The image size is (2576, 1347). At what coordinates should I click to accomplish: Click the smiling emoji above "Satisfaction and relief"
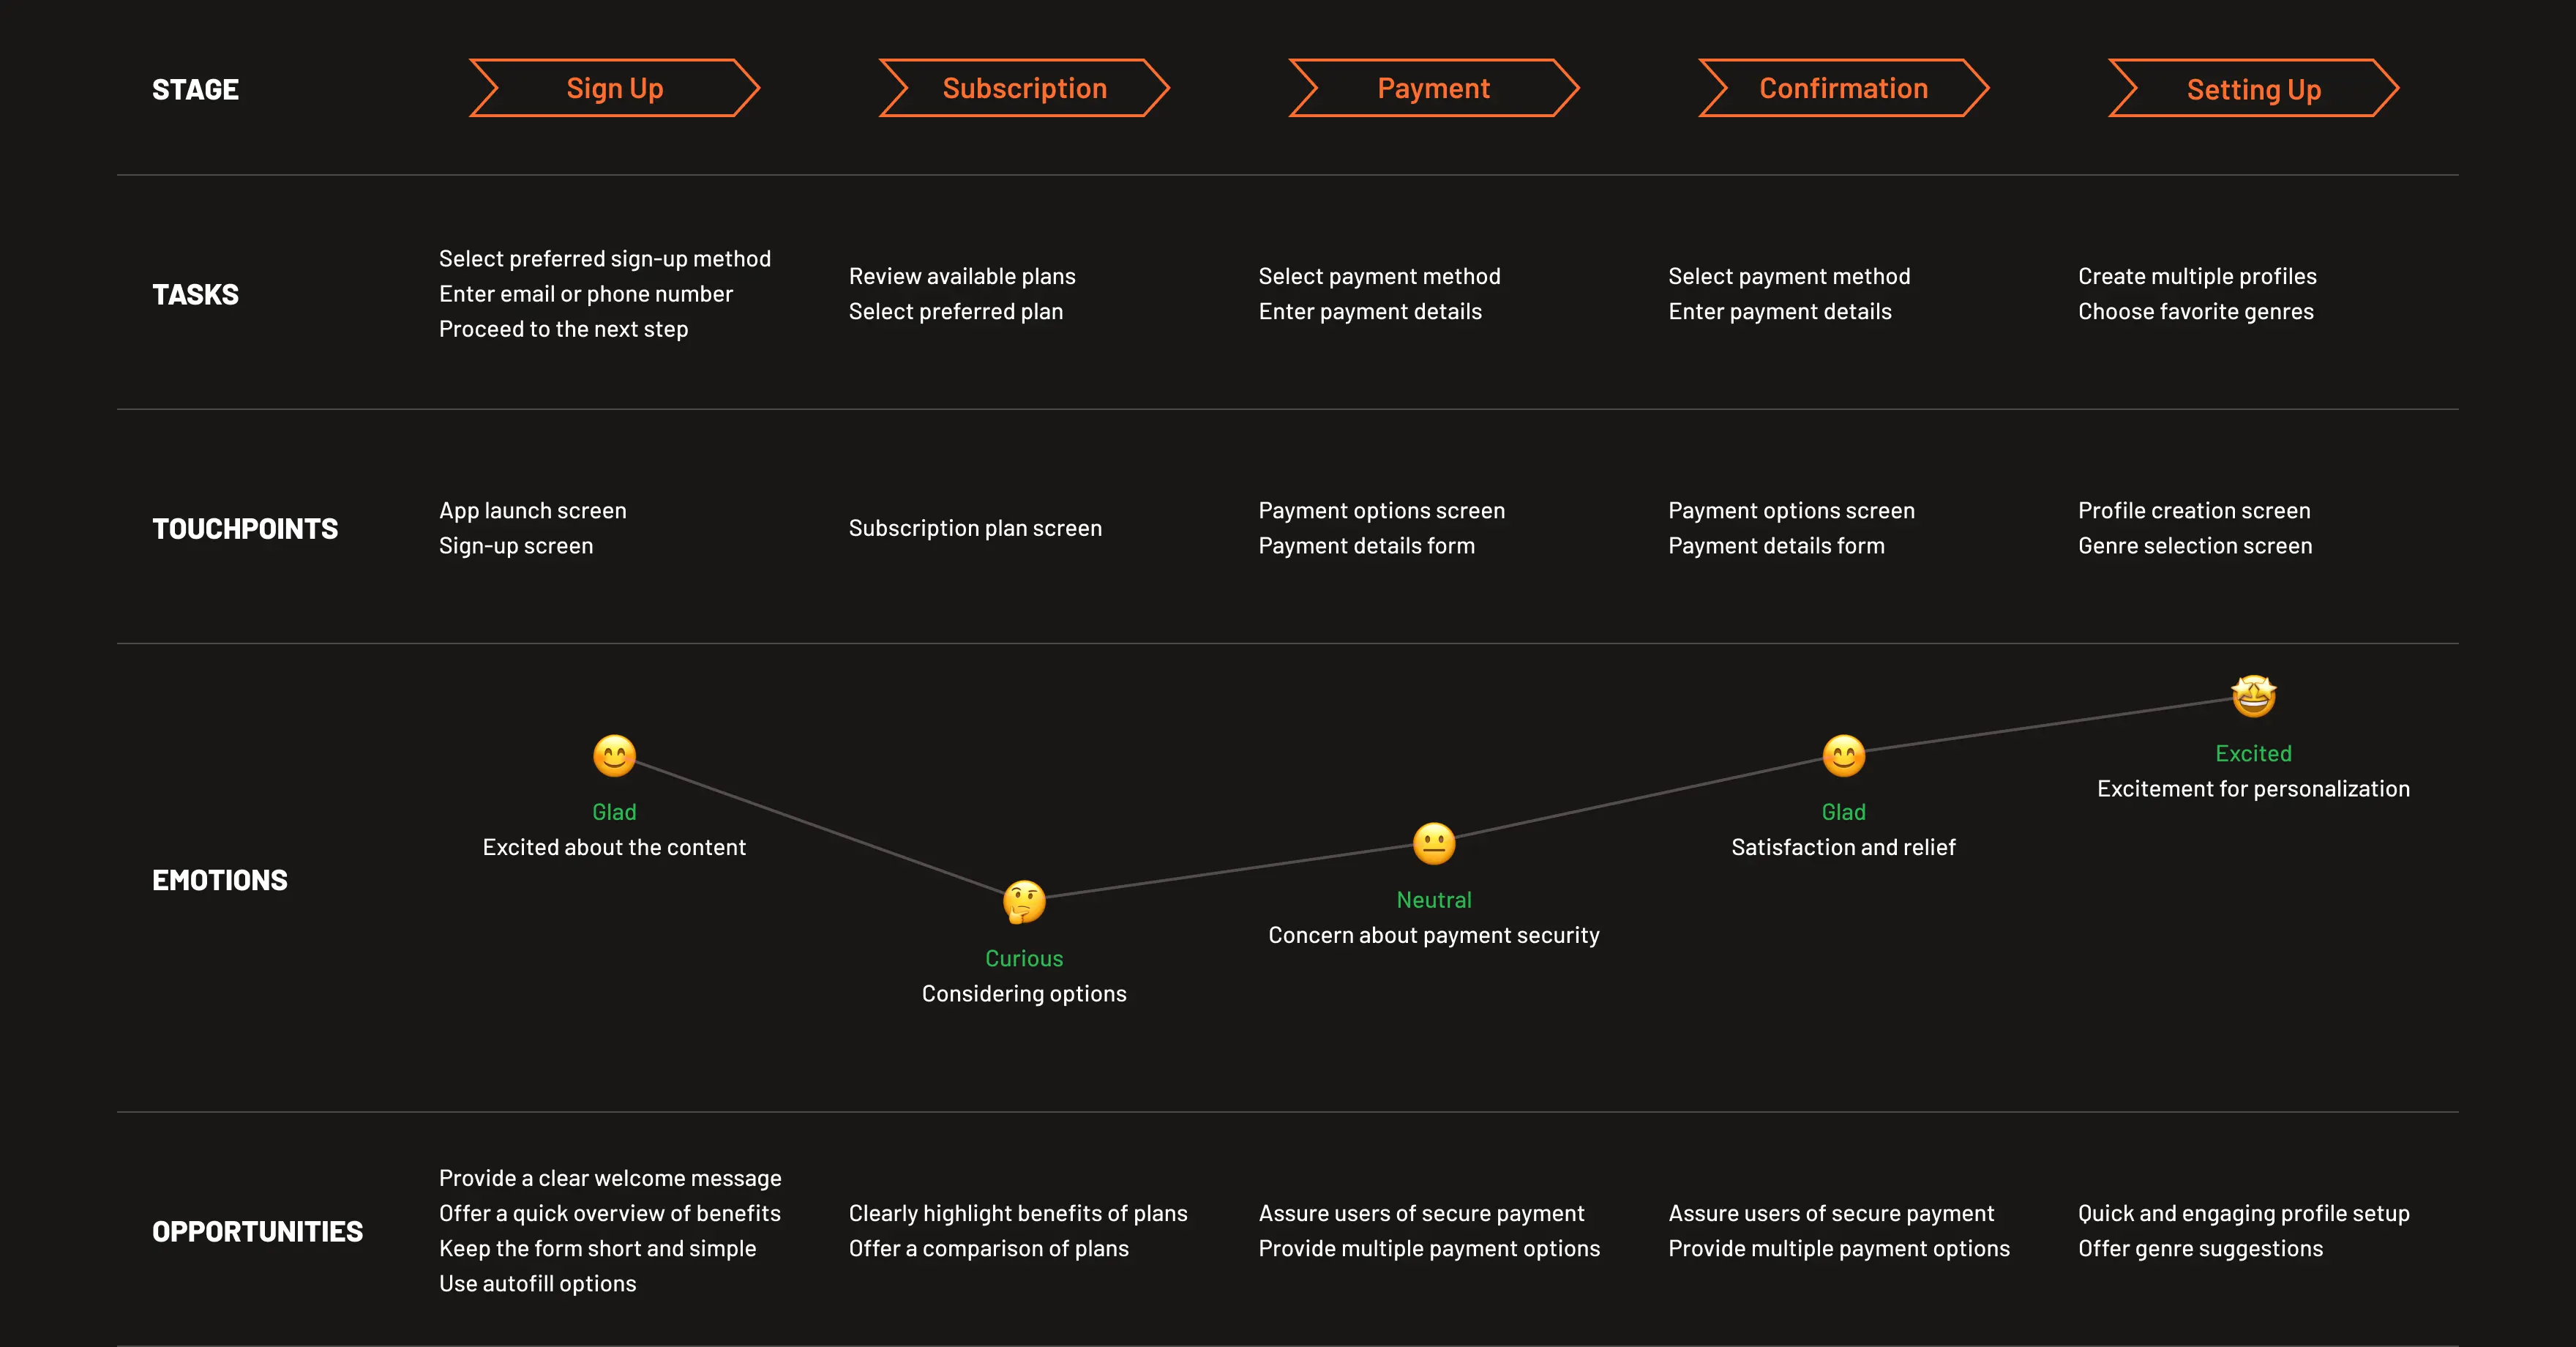coord(1843,756)
